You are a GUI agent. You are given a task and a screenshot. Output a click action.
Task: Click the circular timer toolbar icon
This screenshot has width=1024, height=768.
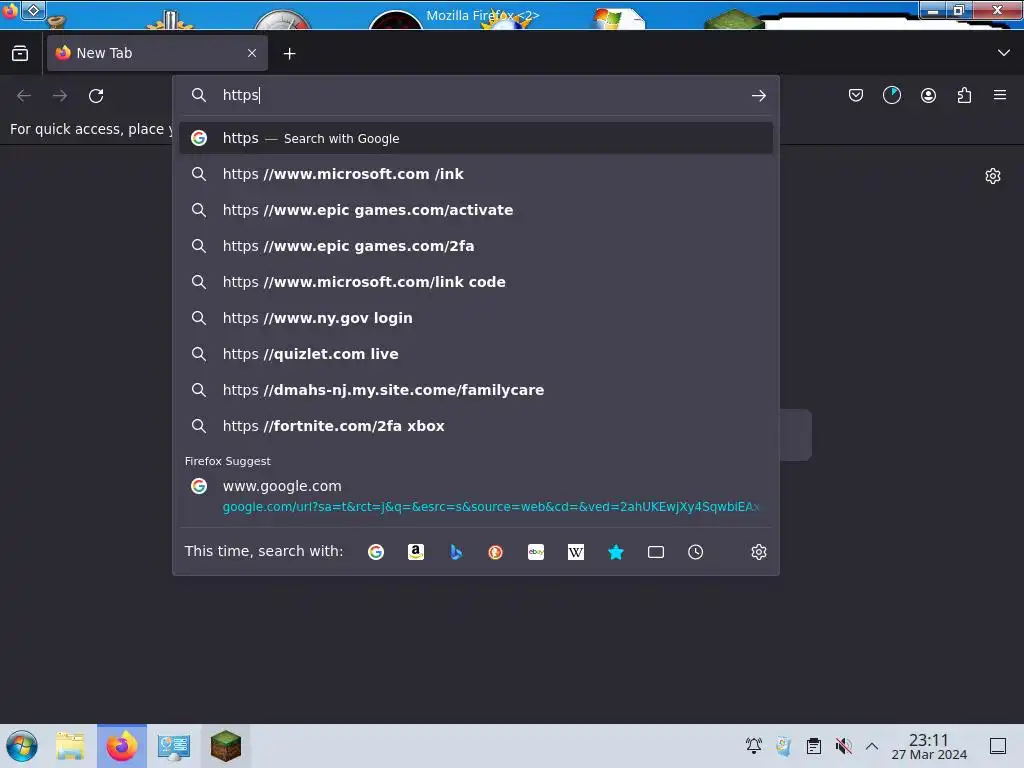click(891, 95)
